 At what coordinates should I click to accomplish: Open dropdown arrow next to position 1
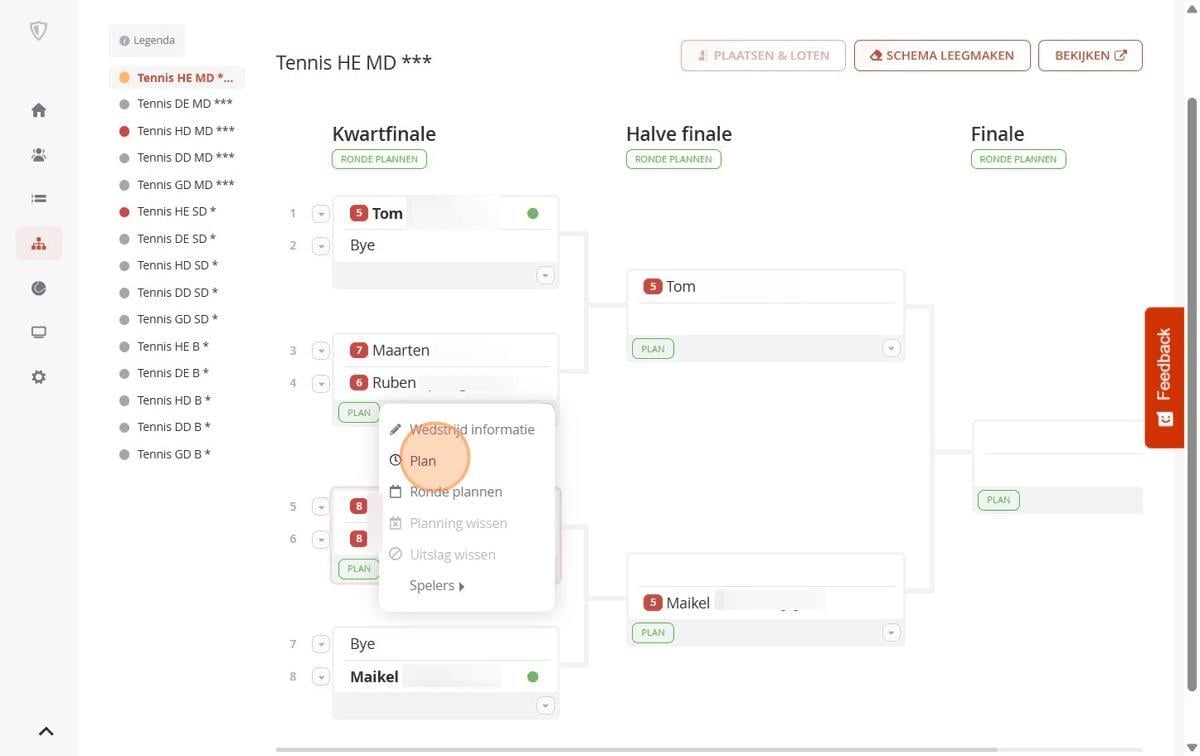click(x=321, y=213)
